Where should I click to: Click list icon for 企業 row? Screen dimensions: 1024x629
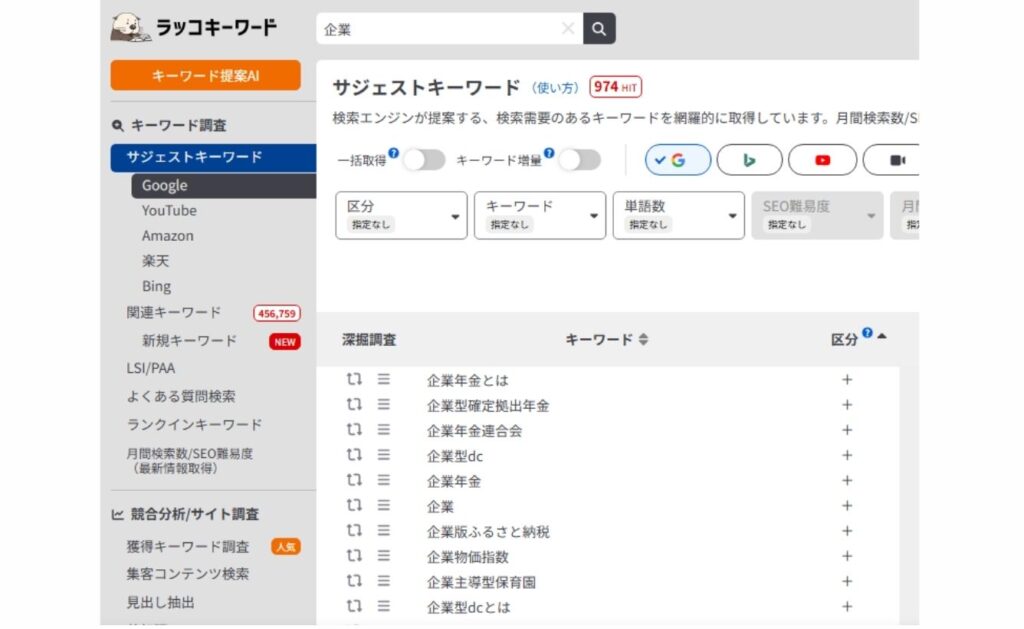(x=383, y=506)
